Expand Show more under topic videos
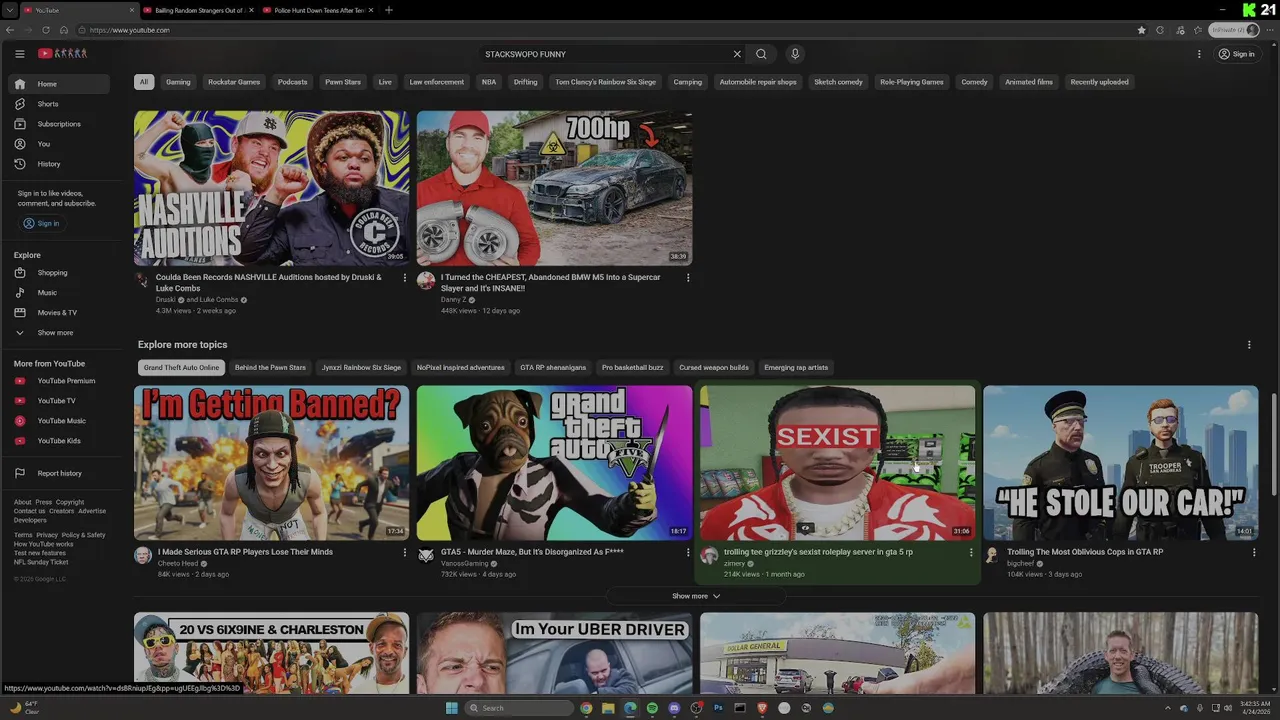The height and width of the screenshot is (720, 1280). tap(696, 596)
